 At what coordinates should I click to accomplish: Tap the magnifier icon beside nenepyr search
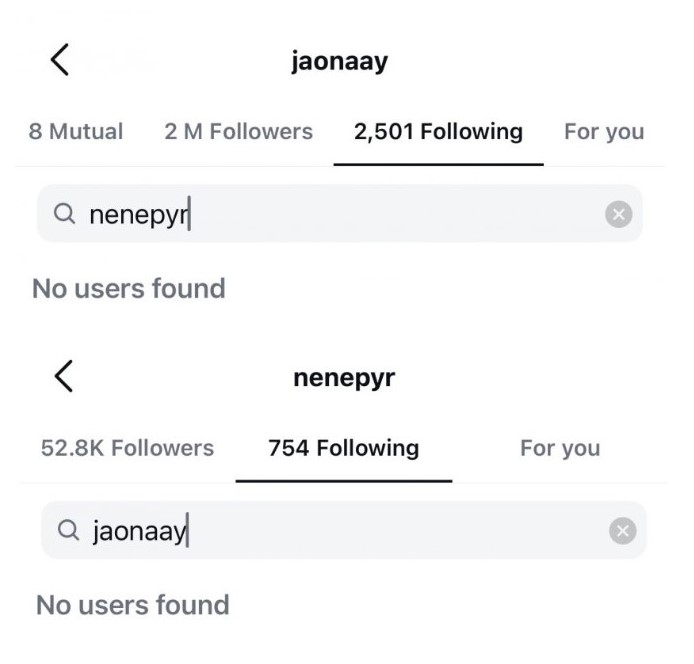65,213
